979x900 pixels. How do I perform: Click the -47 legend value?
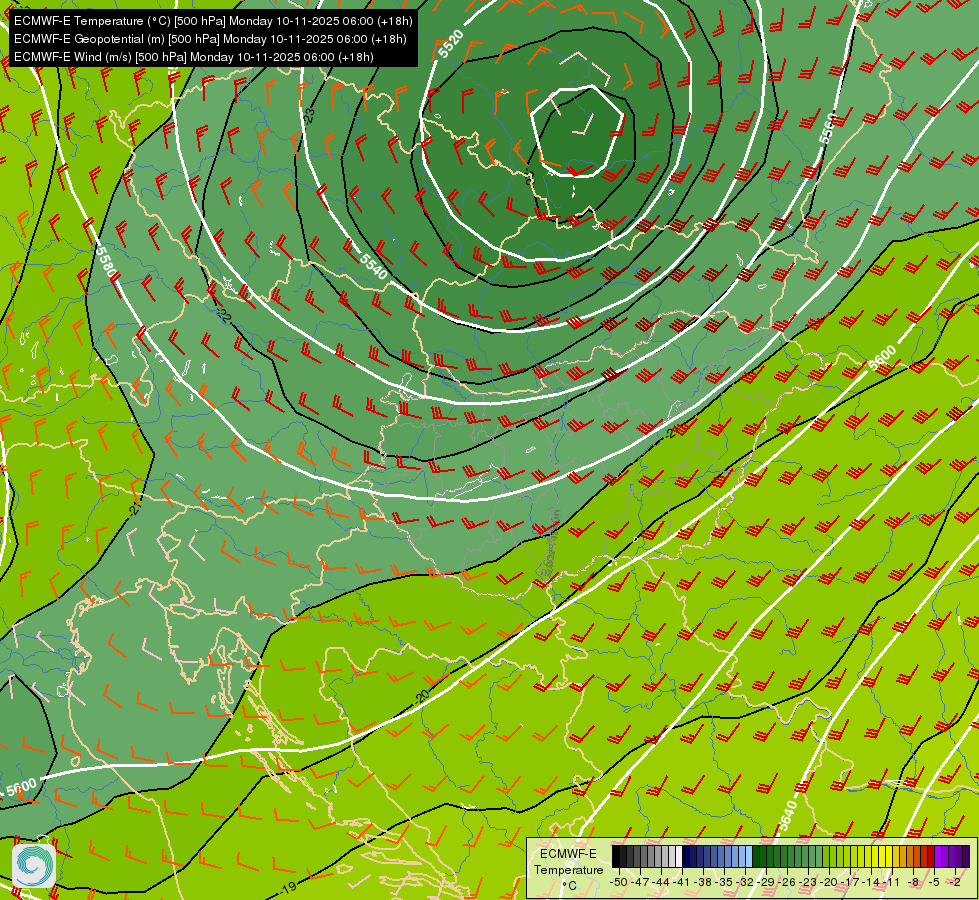(640, 883)
